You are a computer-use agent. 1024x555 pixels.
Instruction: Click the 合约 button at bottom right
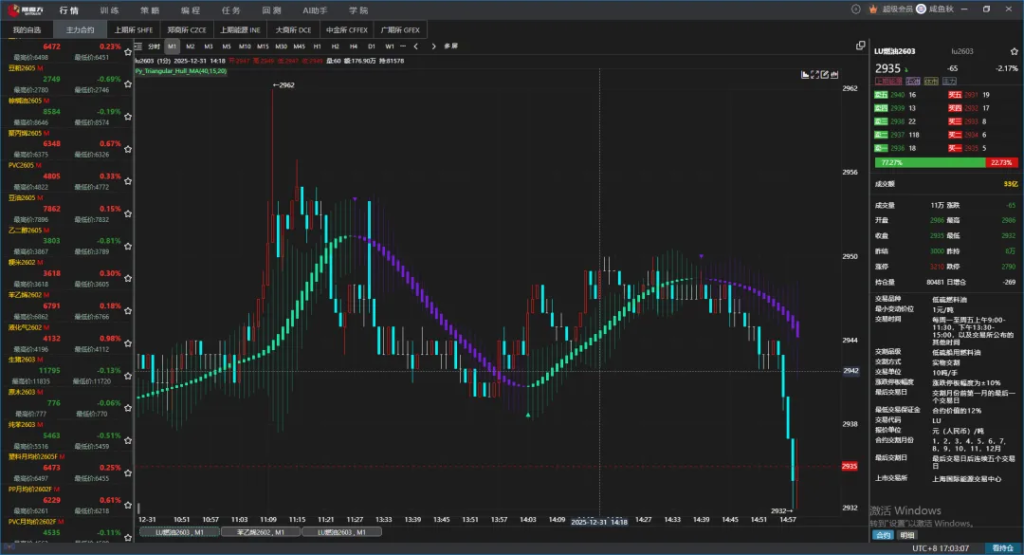tap(883, 535)
